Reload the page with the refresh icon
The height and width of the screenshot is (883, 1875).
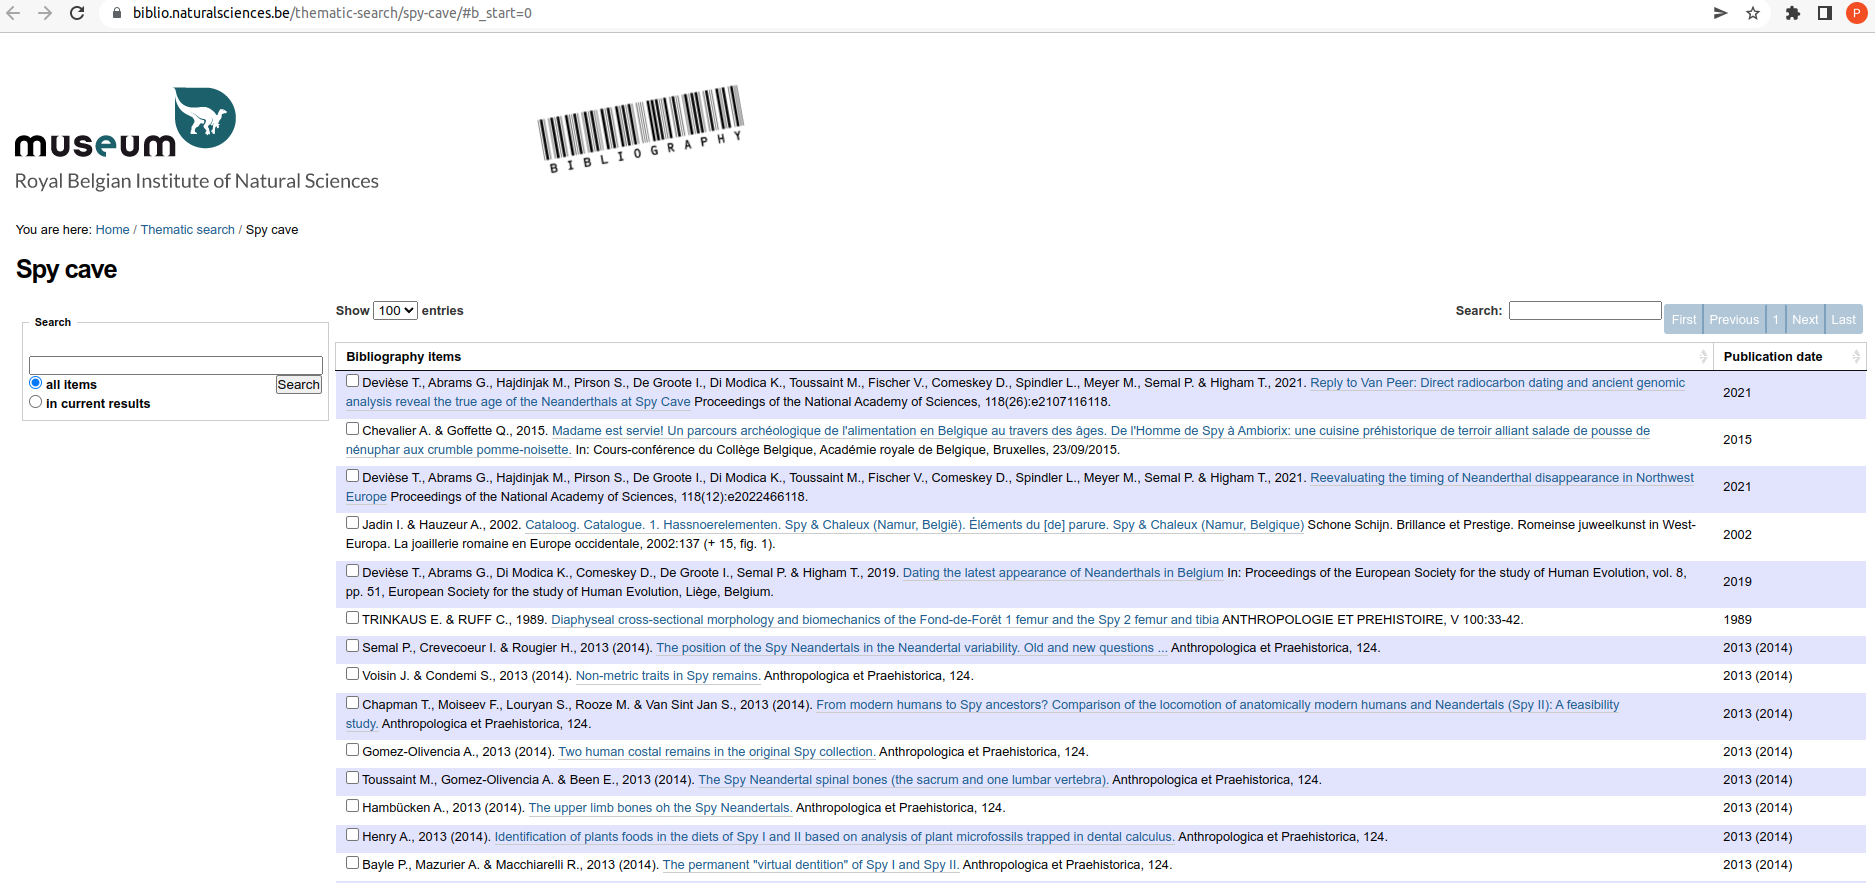pyautogui.click(x=77, y=13)
